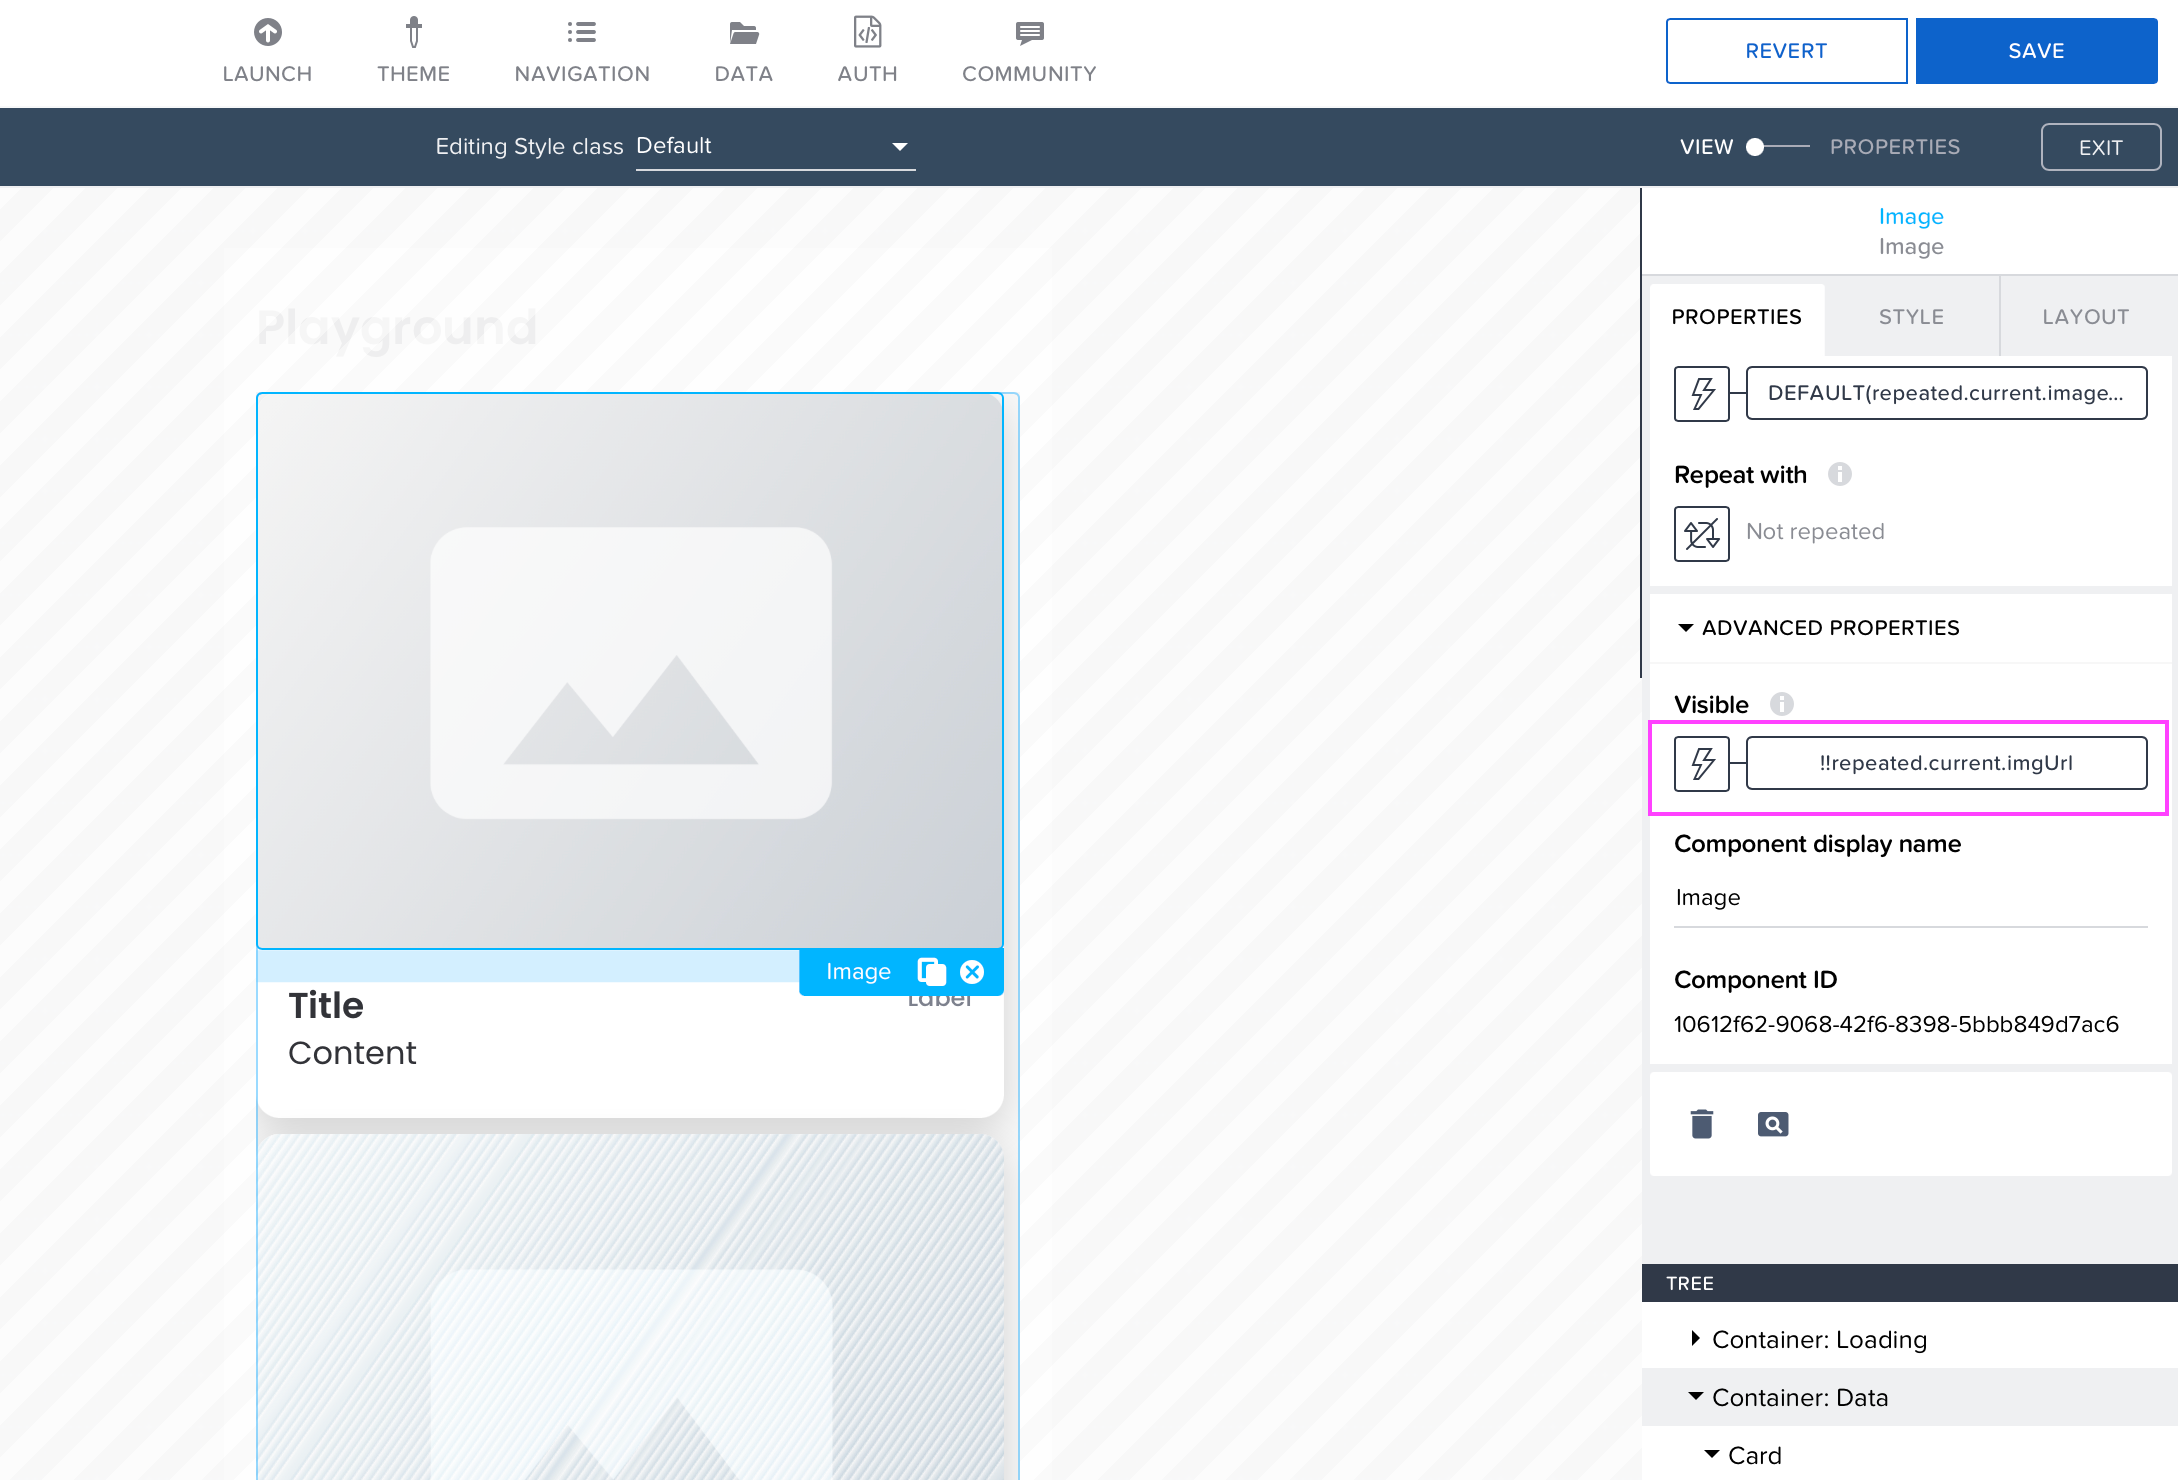This screenshot has width=2178, height=1480.
Task: Click the Playground page heading
Action: tap(397, 327)
